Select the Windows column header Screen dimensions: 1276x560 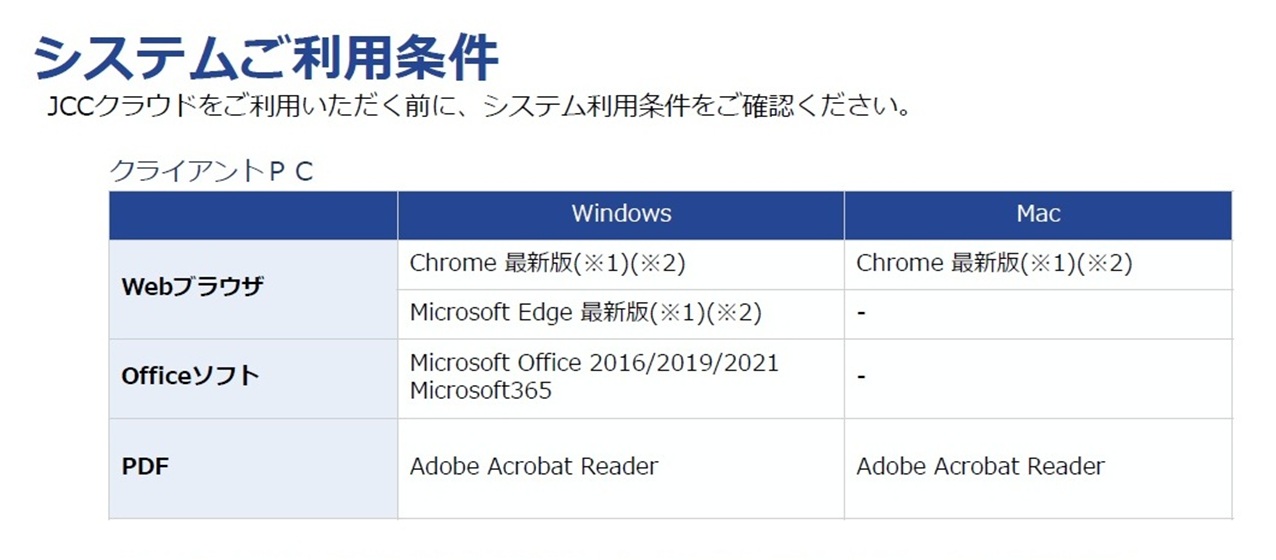pyautogui.click(x=621, y=214)
